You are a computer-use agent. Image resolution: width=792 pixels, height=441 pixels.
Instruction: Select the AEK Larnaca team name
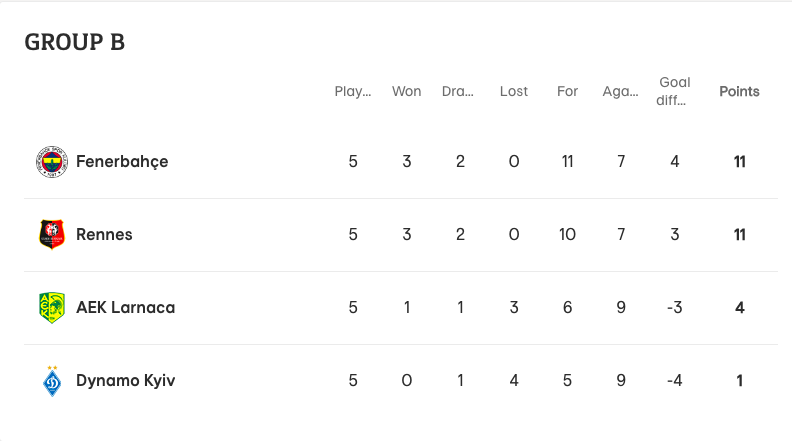coord(125,308)
